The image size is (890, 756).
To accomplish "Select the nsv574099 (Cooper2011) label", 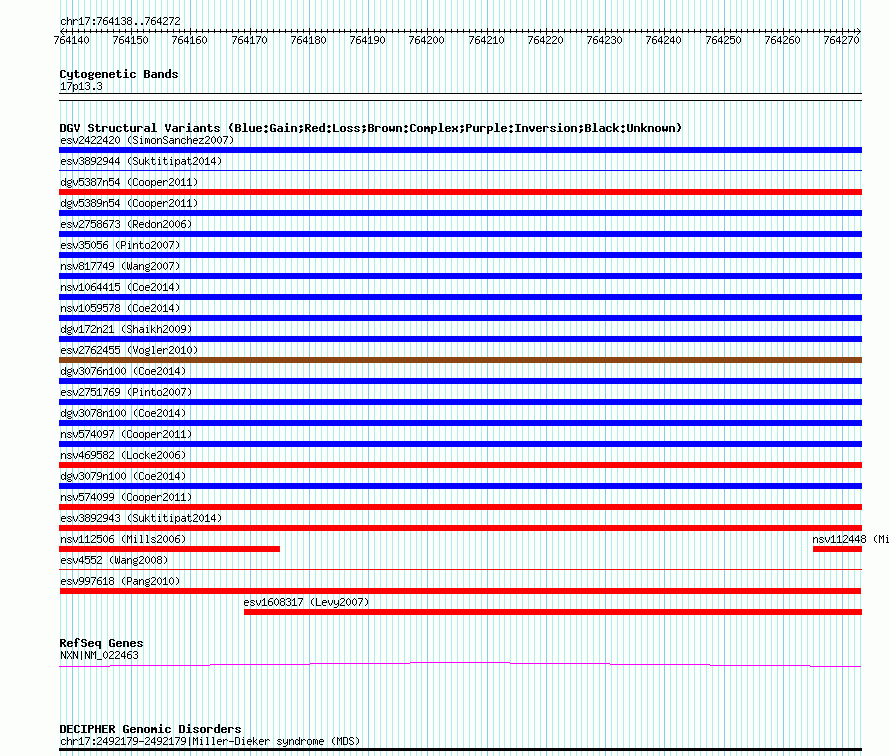I will tap(126, 497).
